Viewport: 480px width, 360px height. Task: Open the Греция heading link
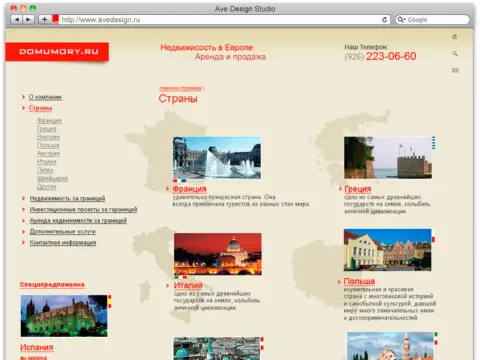(x=358, y=189)
